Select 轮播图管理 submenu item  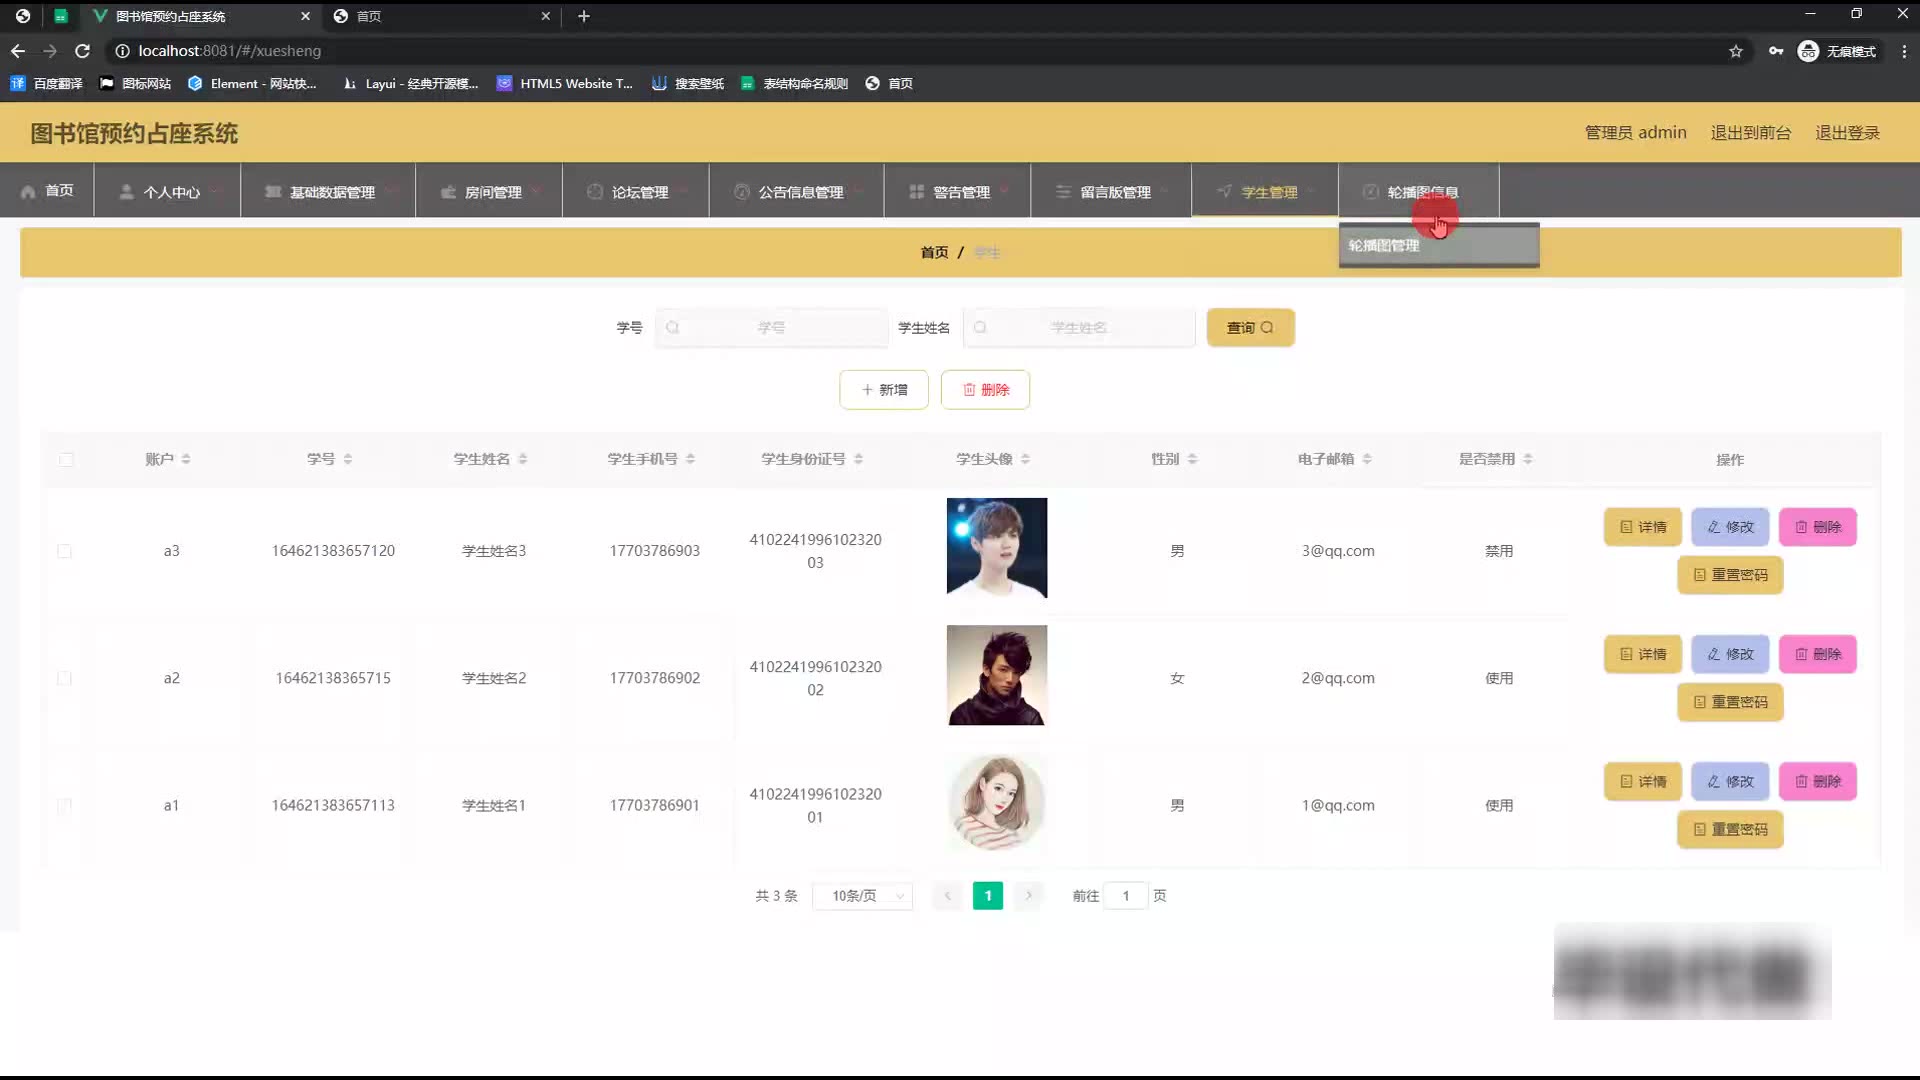(x=1385, y=246)
